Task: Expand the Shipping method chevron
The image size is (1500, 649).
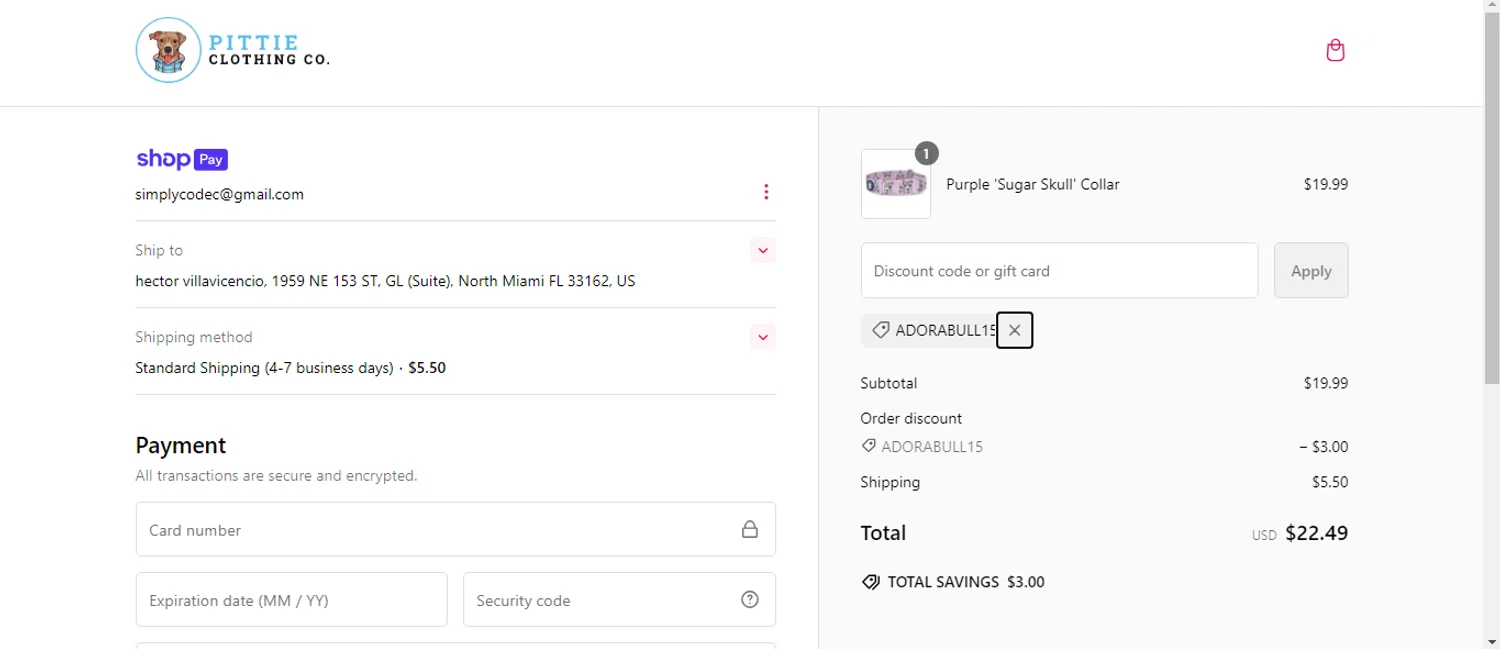Action: point(763,337)
